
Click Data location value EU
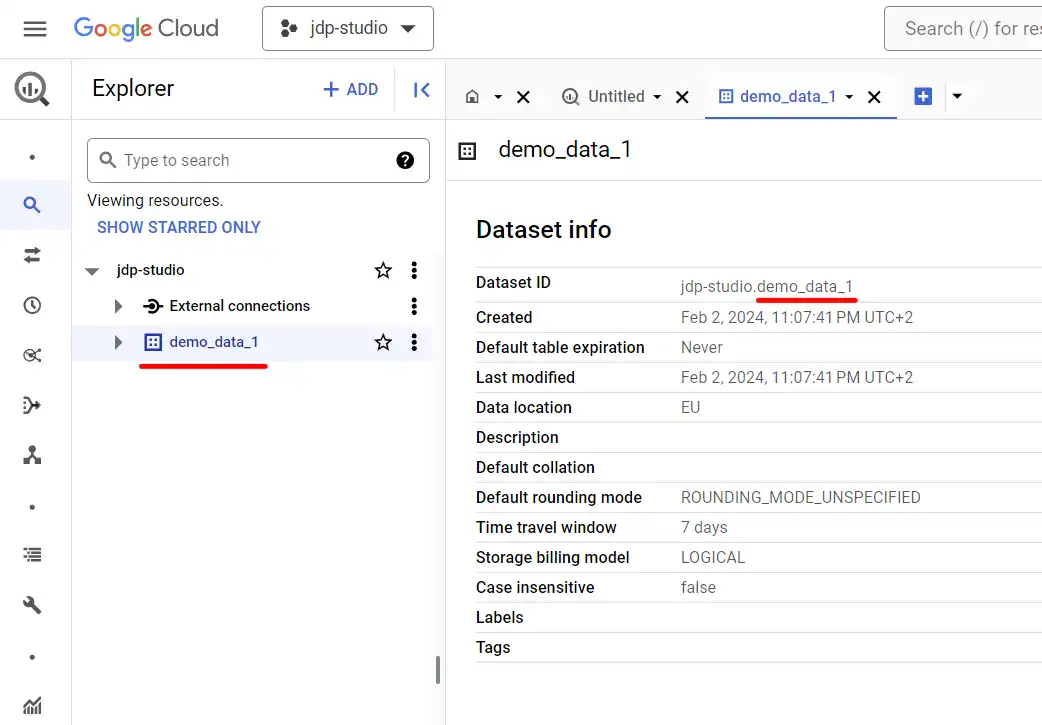pos(690,407)
